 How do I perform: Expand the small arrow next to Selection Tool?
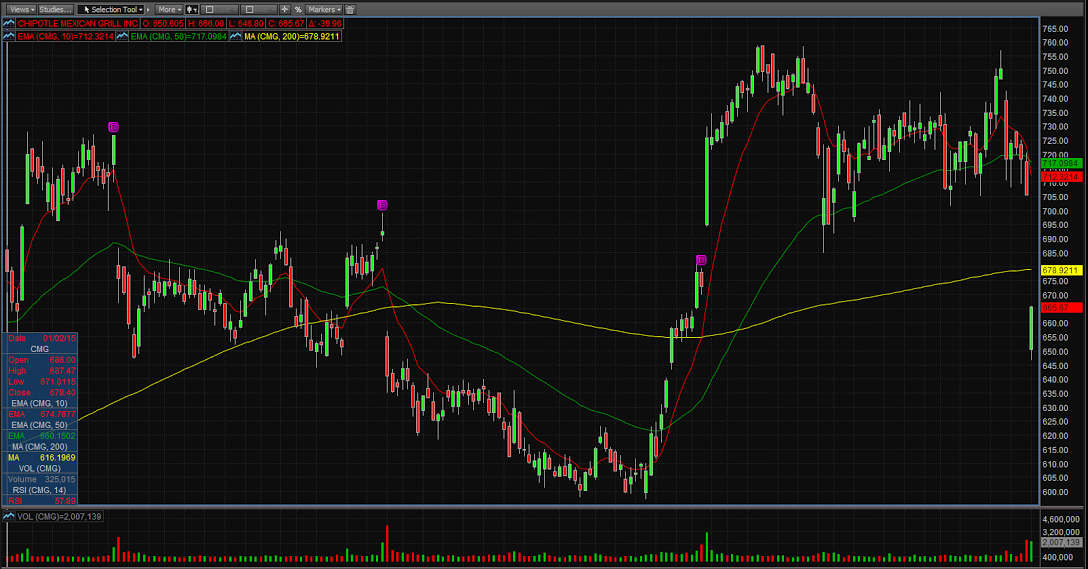click(x=148, y=10)
